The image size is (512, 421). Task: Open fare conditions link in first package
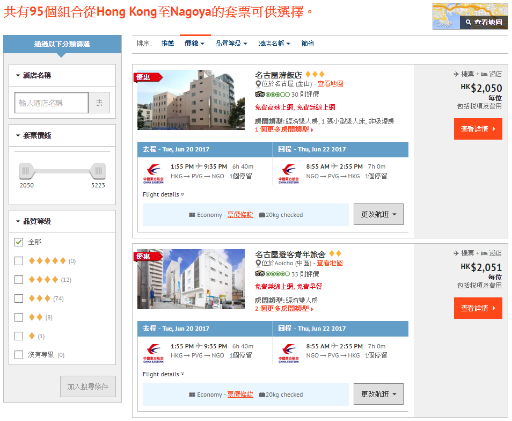point(240,215)
